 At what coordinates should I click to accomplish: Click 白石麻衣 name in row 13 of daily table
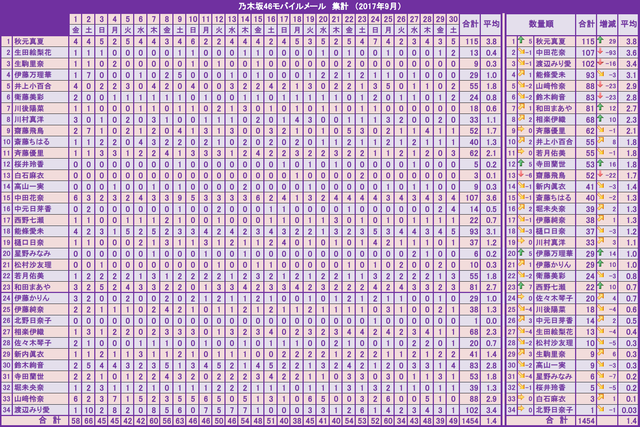(x=29, y=175)
